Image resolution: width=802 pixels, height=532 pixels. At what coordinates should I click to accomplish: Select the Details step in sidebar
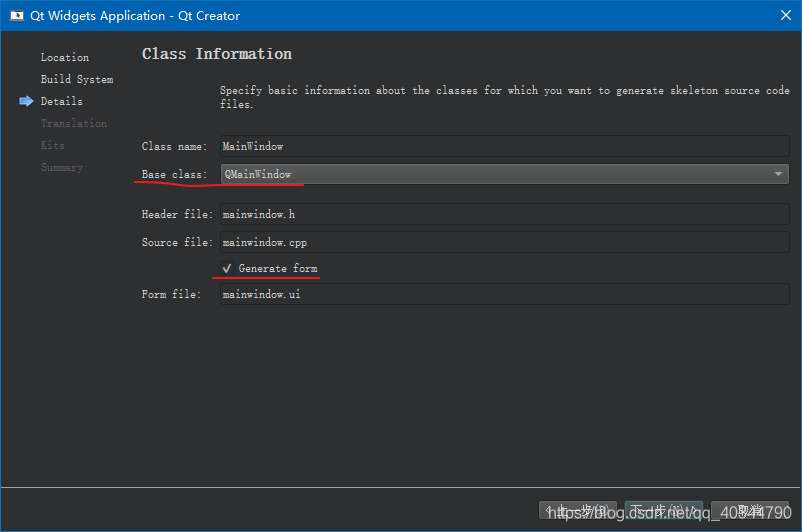(x=62, y=101)
